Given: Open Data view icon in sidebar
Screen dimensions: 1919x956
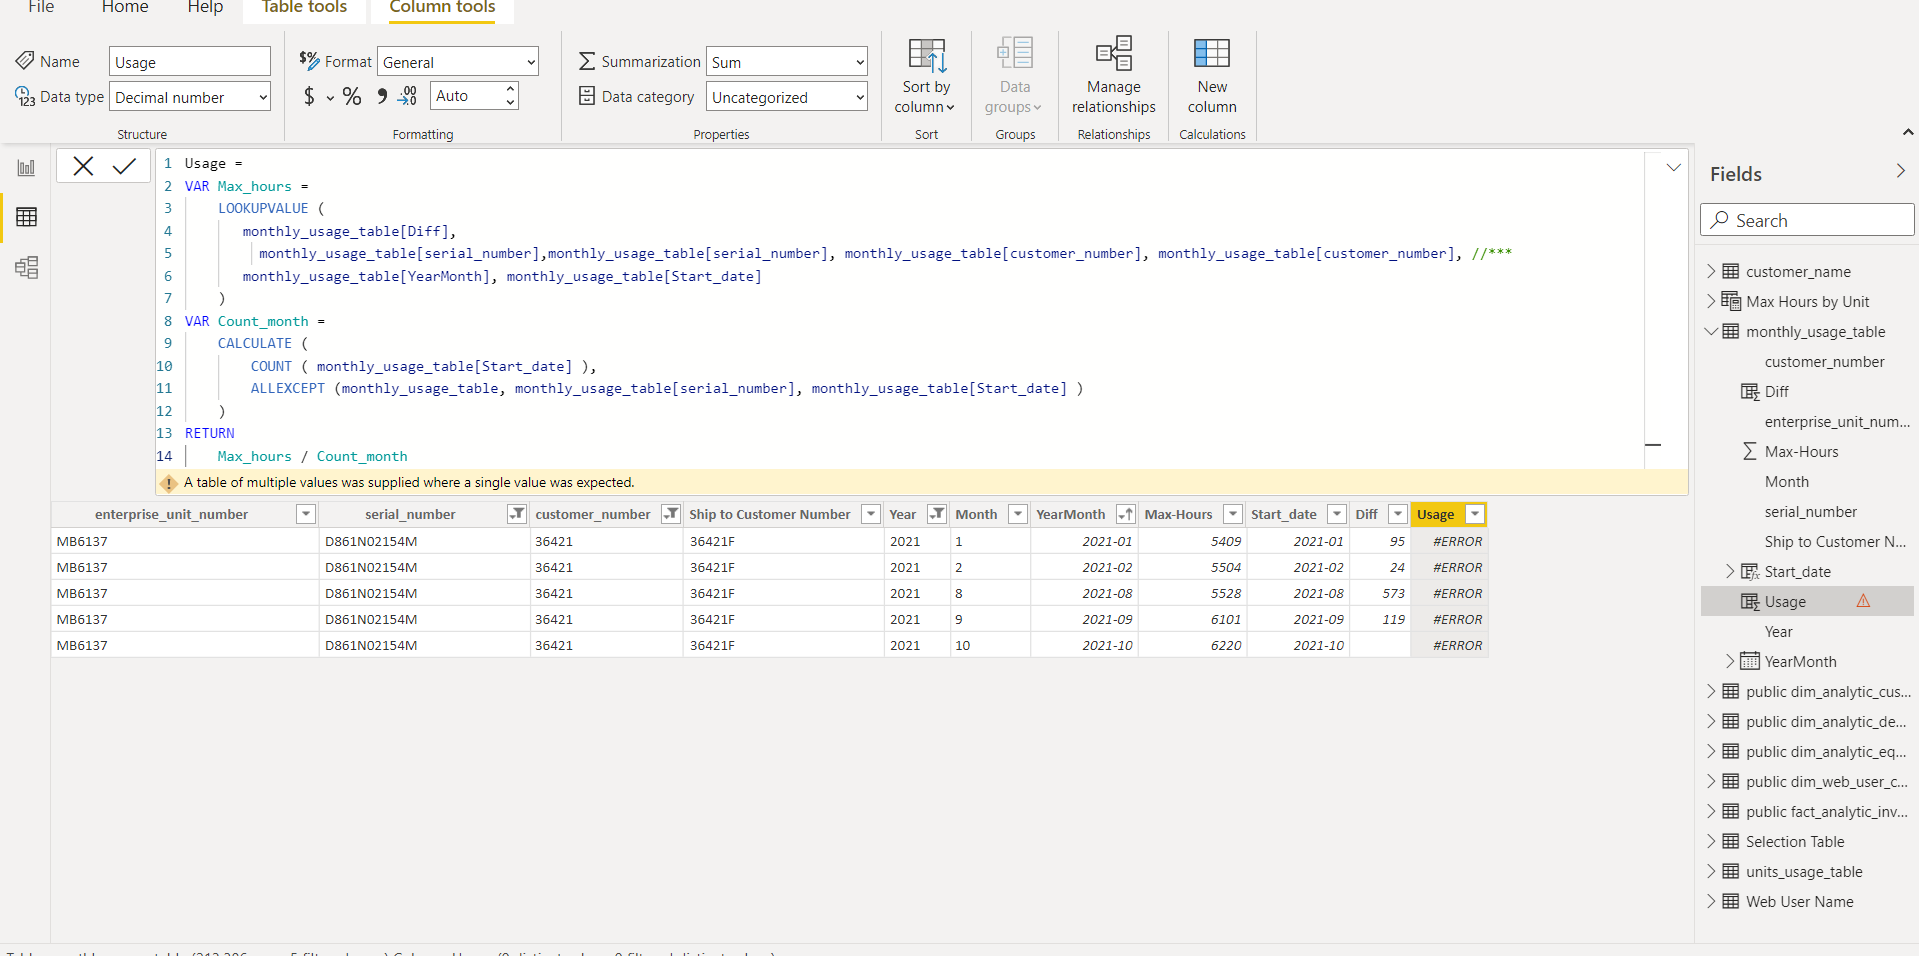Looking at the screenshot, I should (x=26, y=217).
